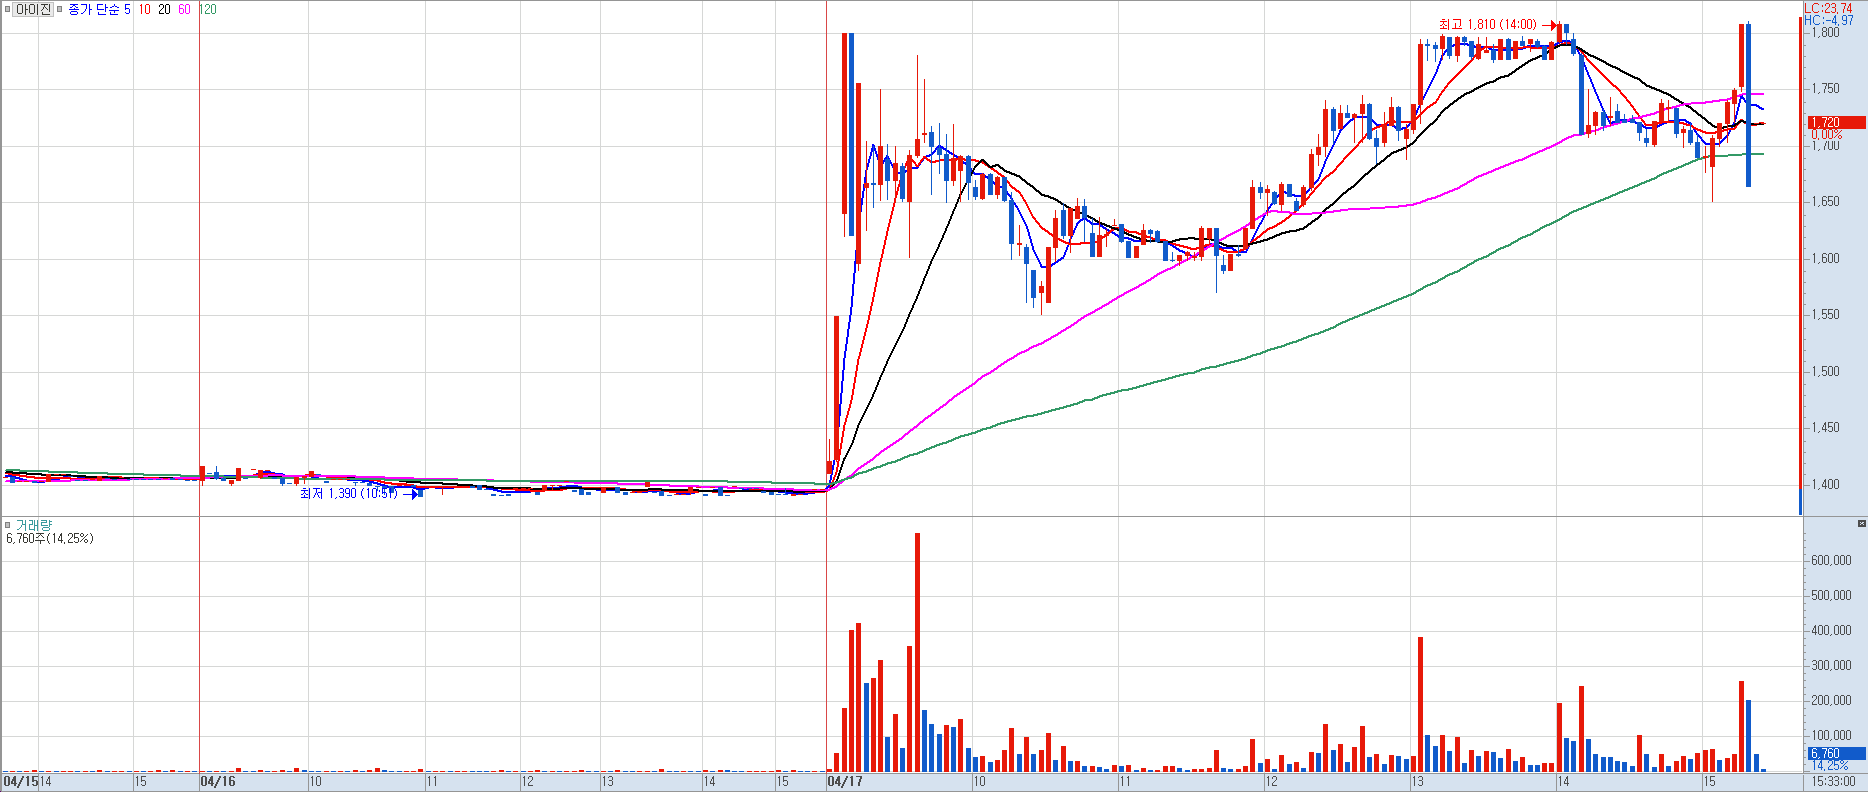1868x792 pixels.
Task: Click the 0,00% change label
Action: click(1826, 134)
